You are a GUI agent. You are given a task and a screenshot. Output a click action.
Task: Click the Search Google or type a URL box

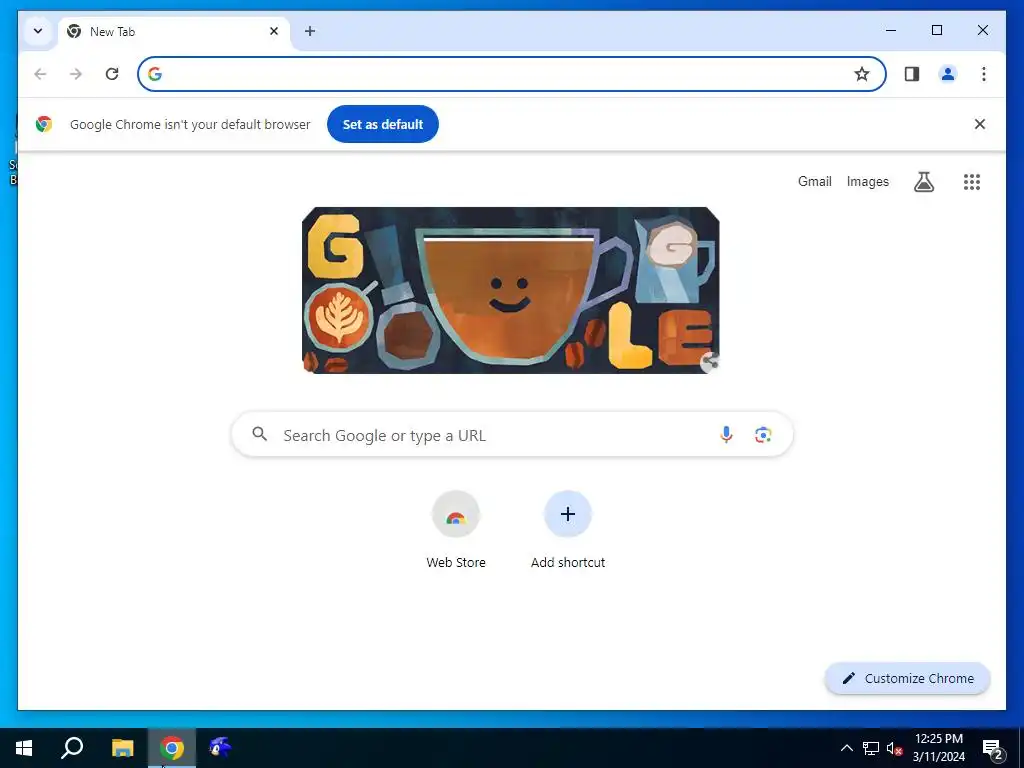tap(512, 434)
